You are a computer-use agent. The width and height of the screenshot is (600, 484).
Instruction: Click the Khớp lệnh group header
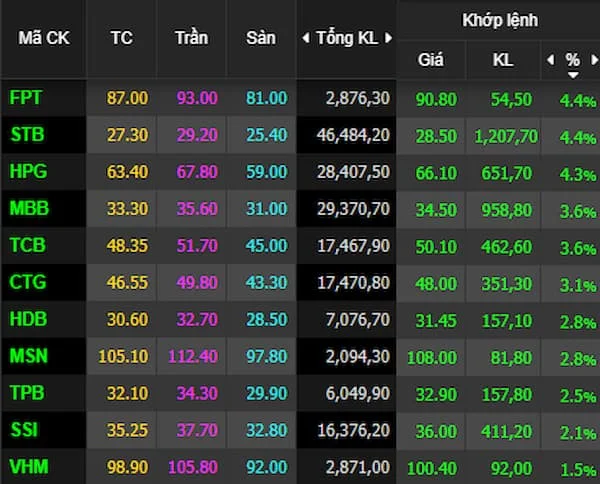point(500,20)
